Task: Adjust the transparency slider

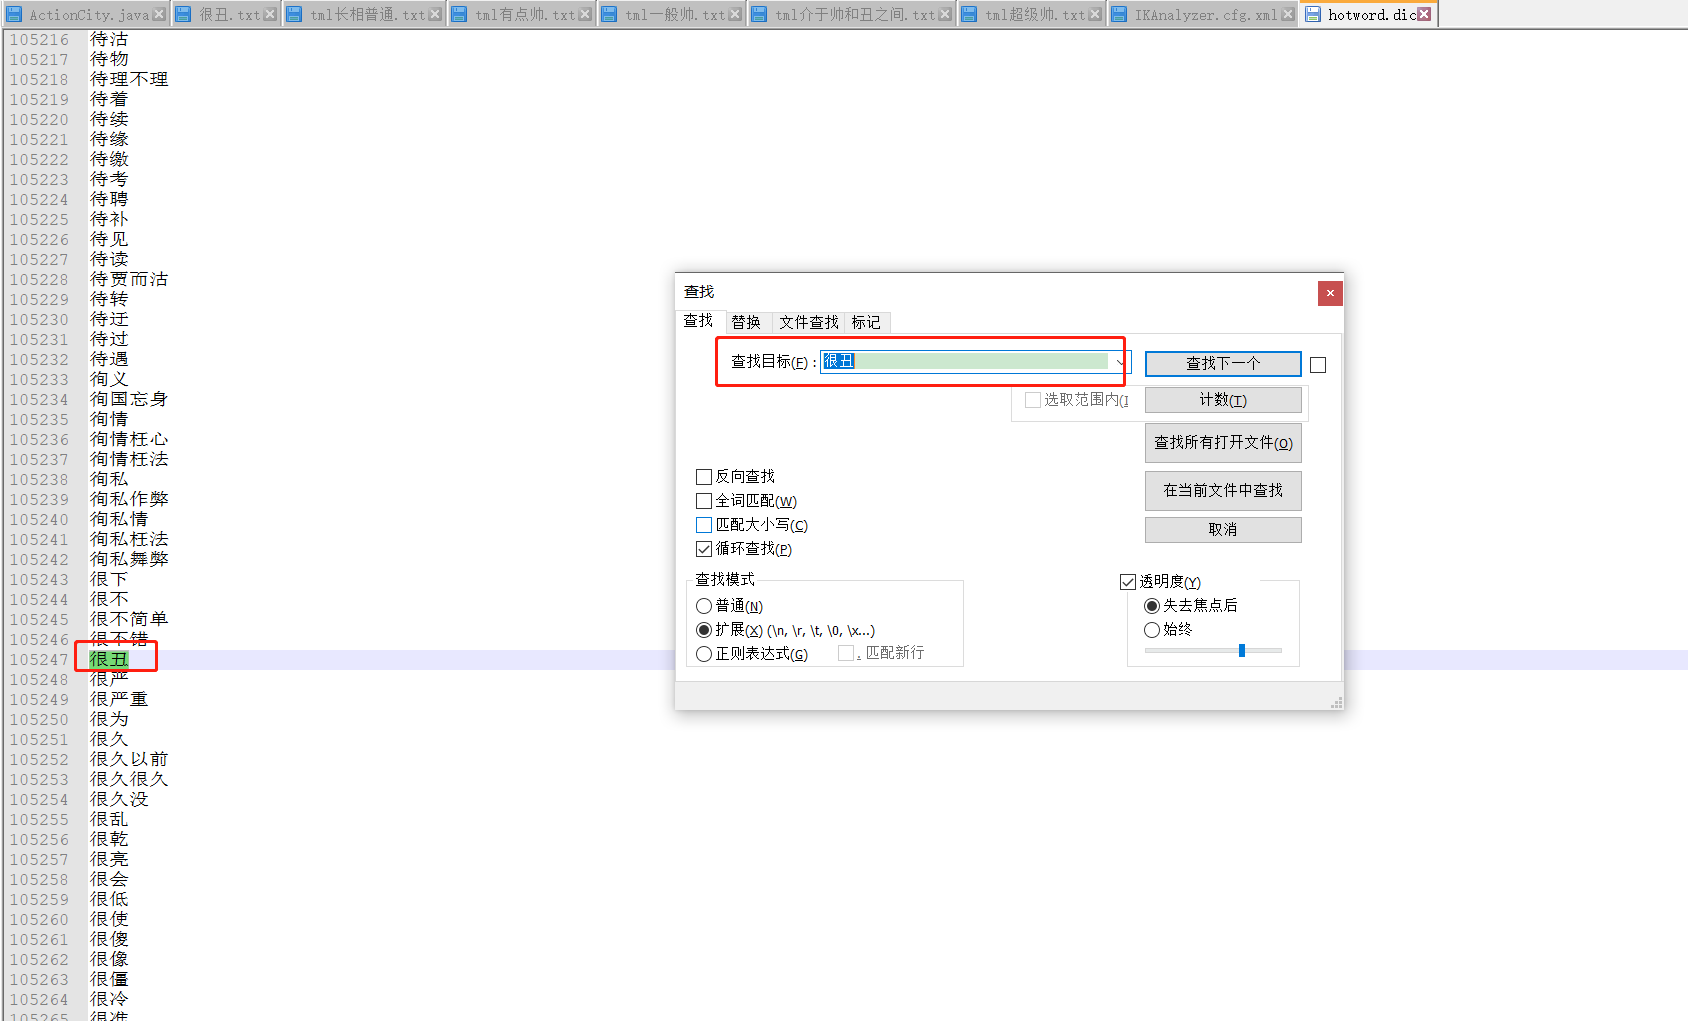Action: coord(1242,650)
